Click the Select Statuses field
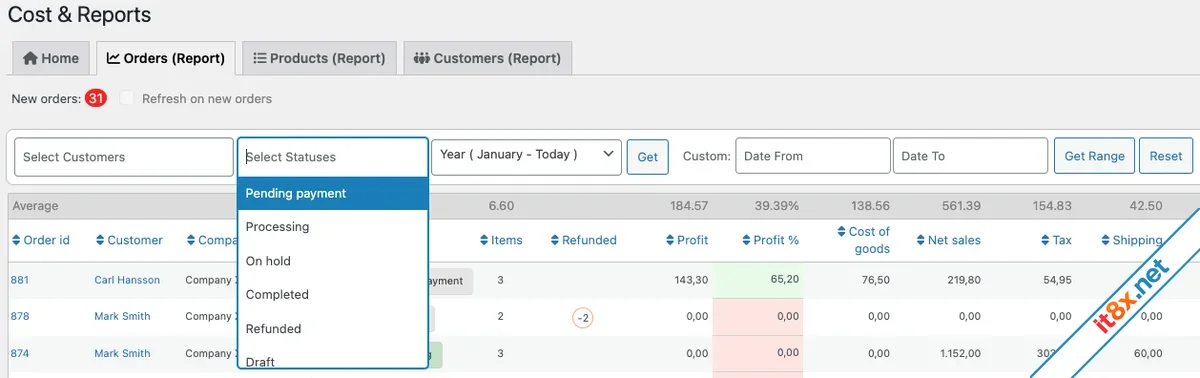The image size is (1200, 378). 333,157
